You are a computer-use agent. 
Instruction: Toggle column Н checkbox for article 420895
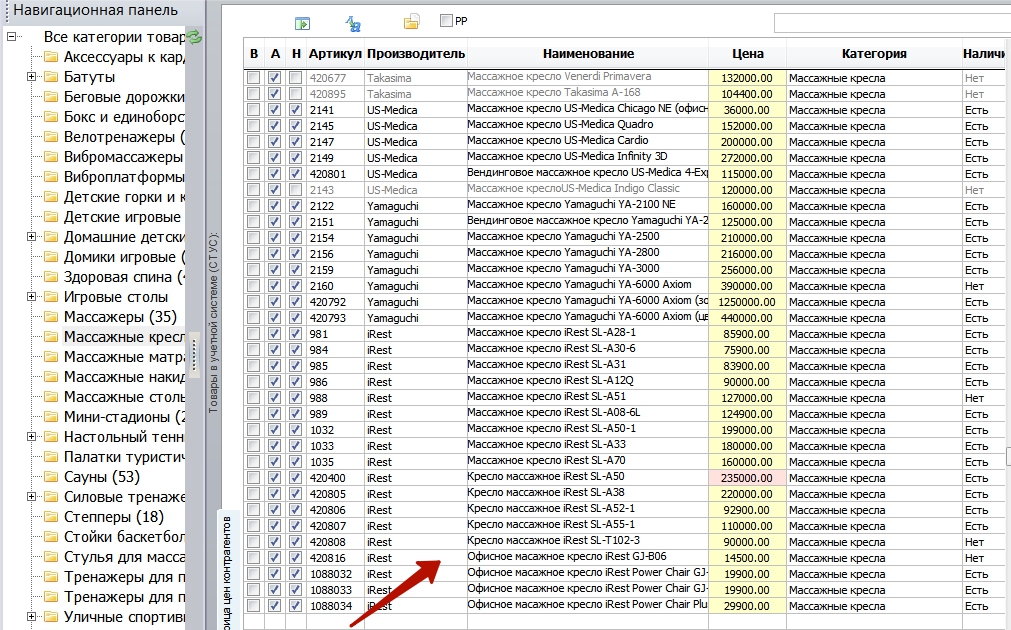coord(295,94)
